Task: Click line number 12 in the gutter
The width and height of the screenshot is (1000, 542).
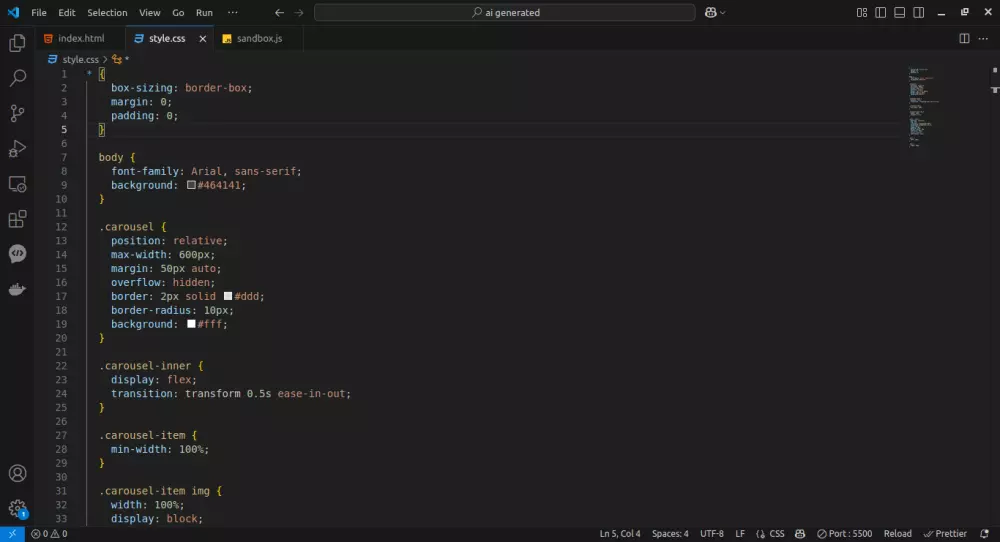Action: (x=61, y=227)
